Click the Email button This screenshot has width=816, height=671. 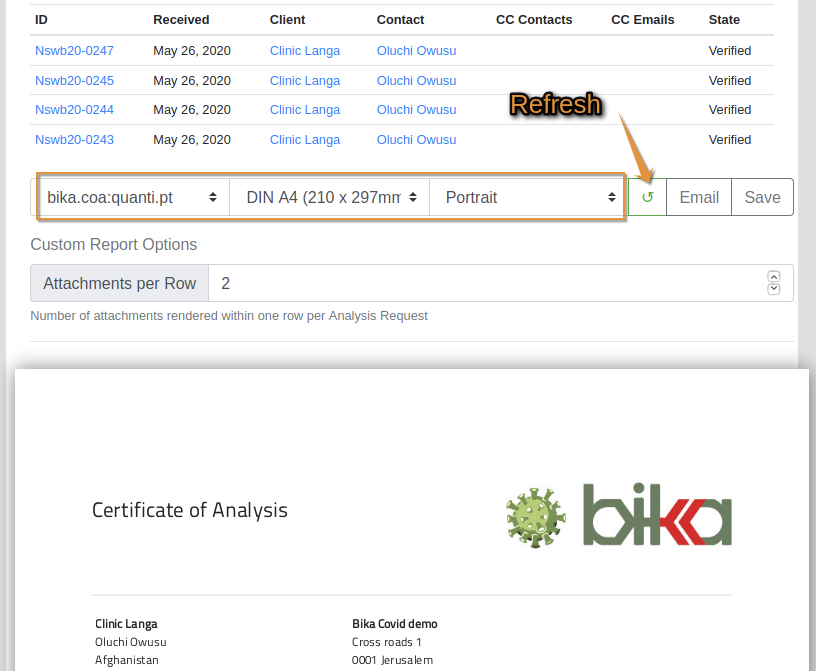click(699, 197)
